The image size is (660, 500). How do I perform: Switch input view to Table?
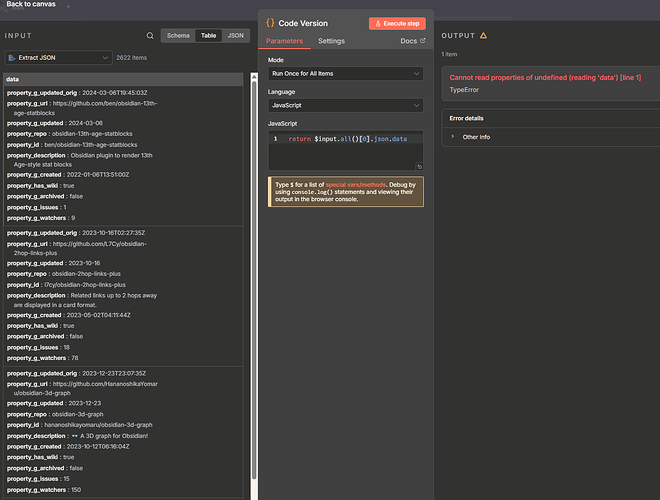pyautogui.click(x=209, y=35)
